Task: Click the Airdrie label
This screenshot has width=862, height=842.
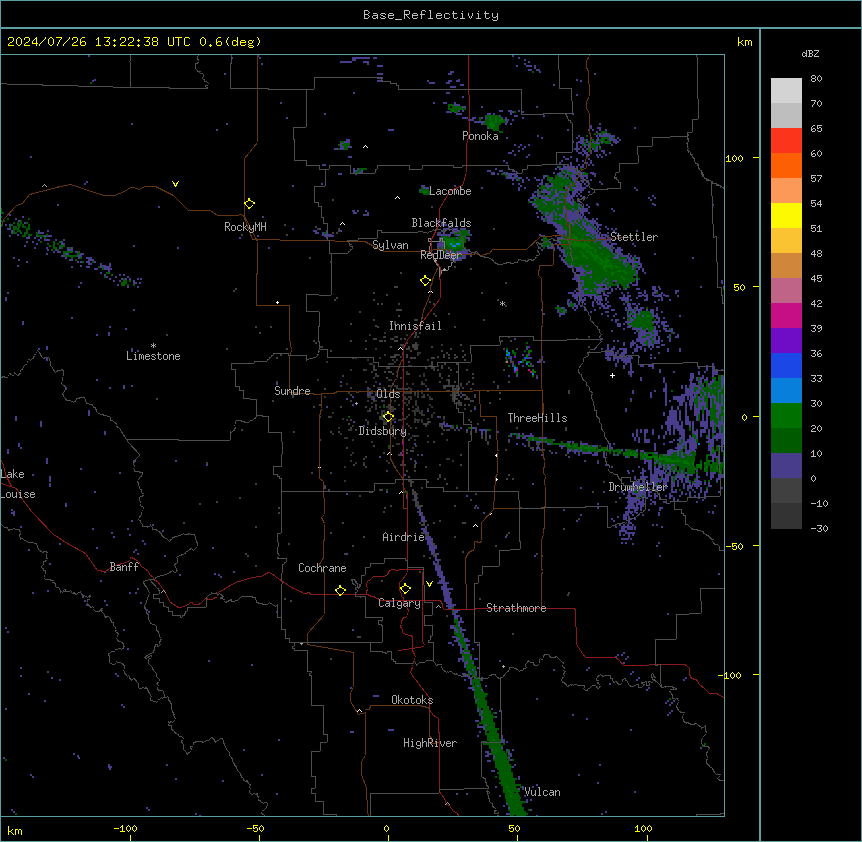Action: [403, 537]
